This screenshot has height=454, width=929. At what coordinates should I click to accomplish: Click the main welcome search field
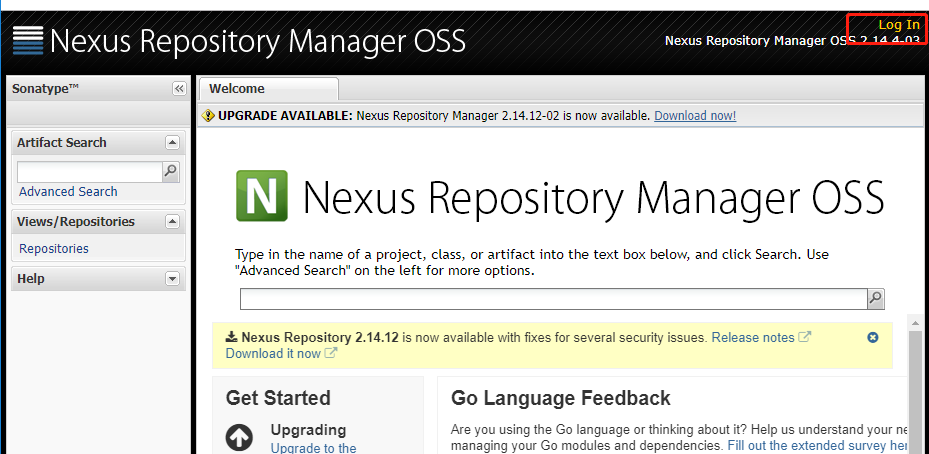553,299
